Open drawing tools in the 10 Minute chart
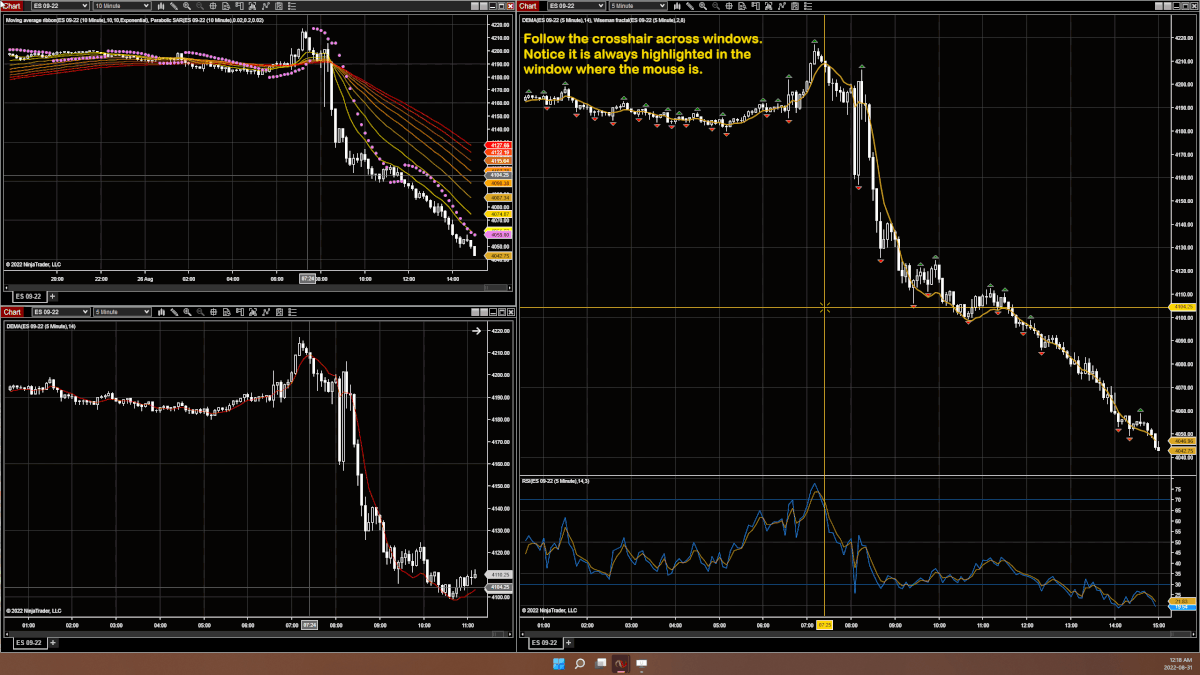The width and height of the screenshot is (1200, 675). tap(172, 6)
